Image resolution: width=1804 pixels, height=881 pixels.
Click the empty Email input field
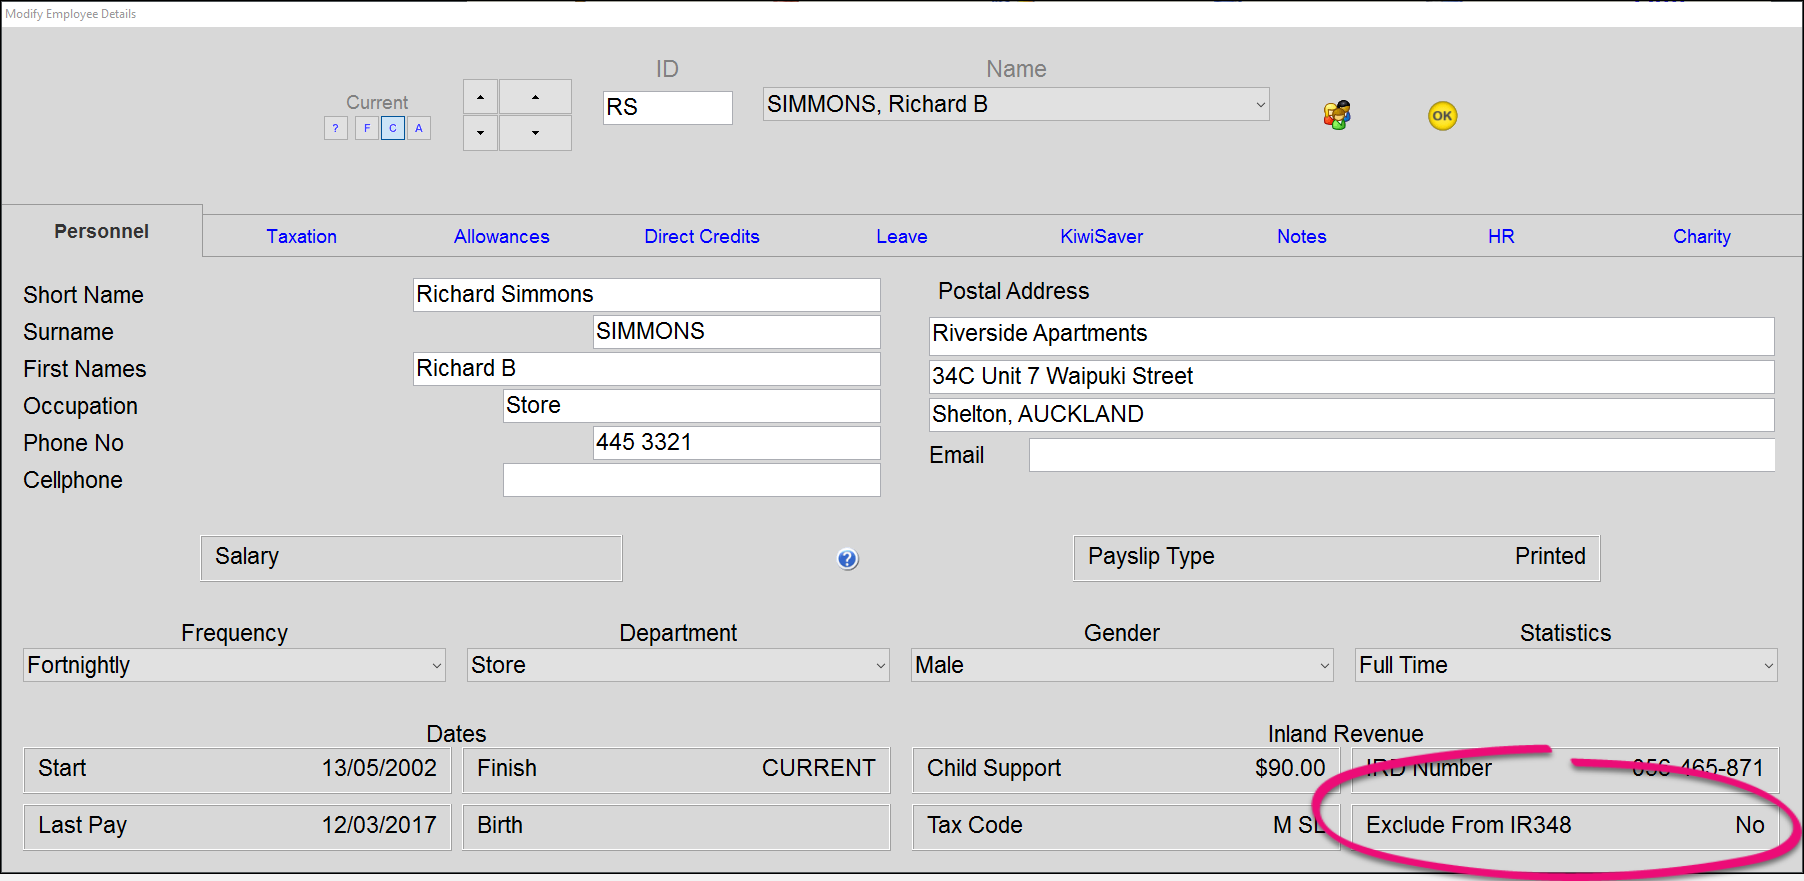point(1402,455)
